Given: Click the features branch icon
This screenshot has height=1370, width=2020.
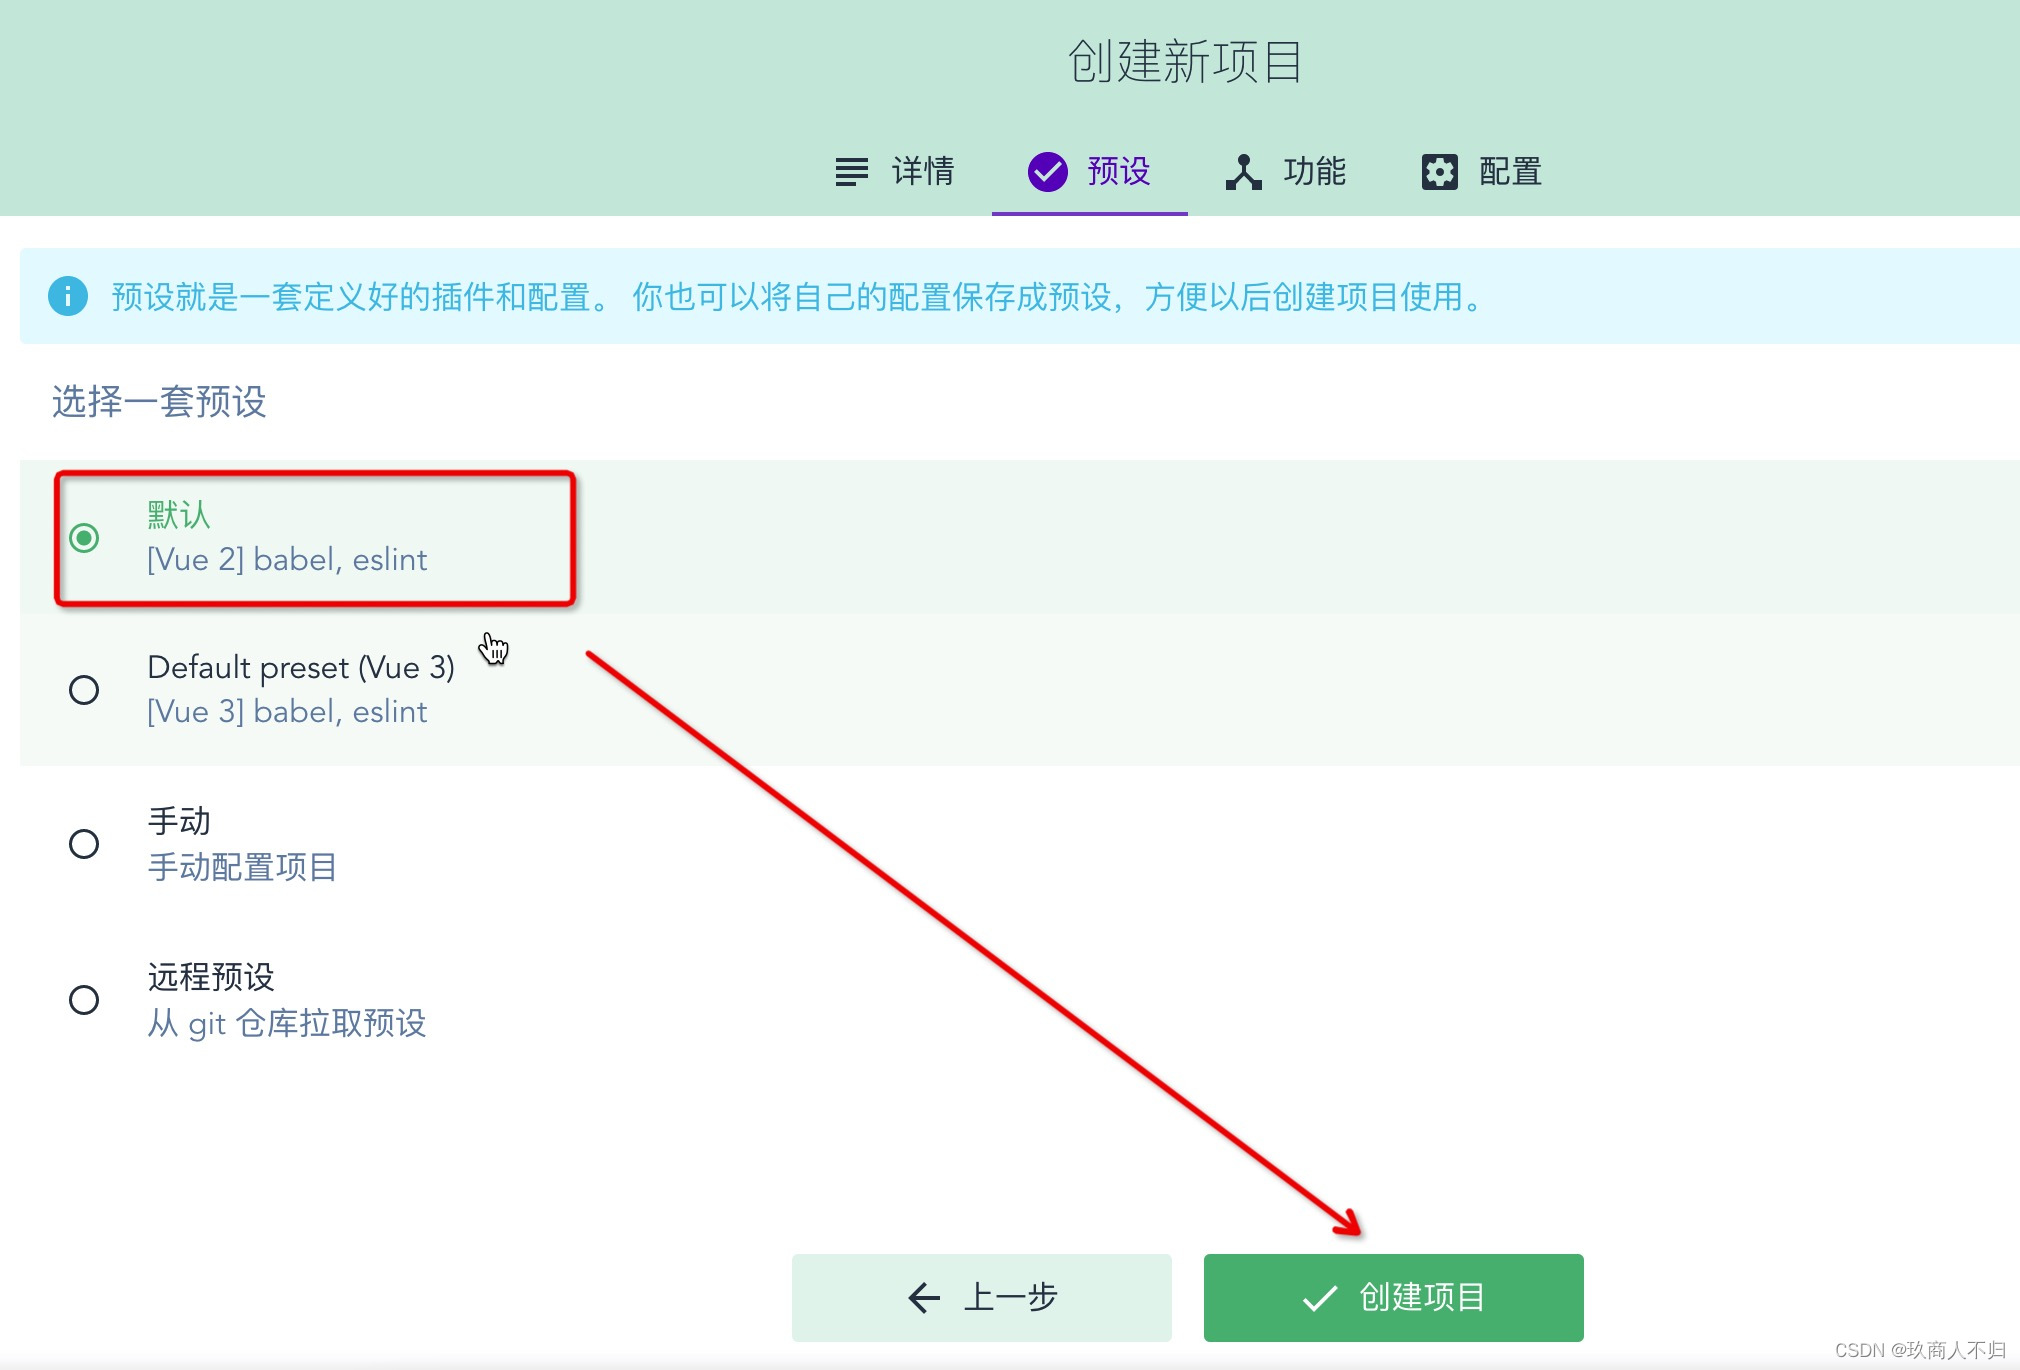Looking at the screenshot, I should [x=1243, y=172].
